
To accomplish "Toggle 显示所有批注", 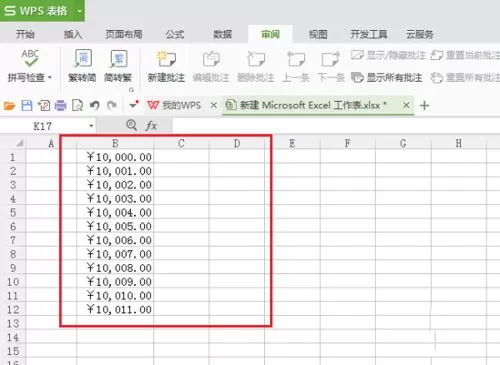I will coord(387,78).
